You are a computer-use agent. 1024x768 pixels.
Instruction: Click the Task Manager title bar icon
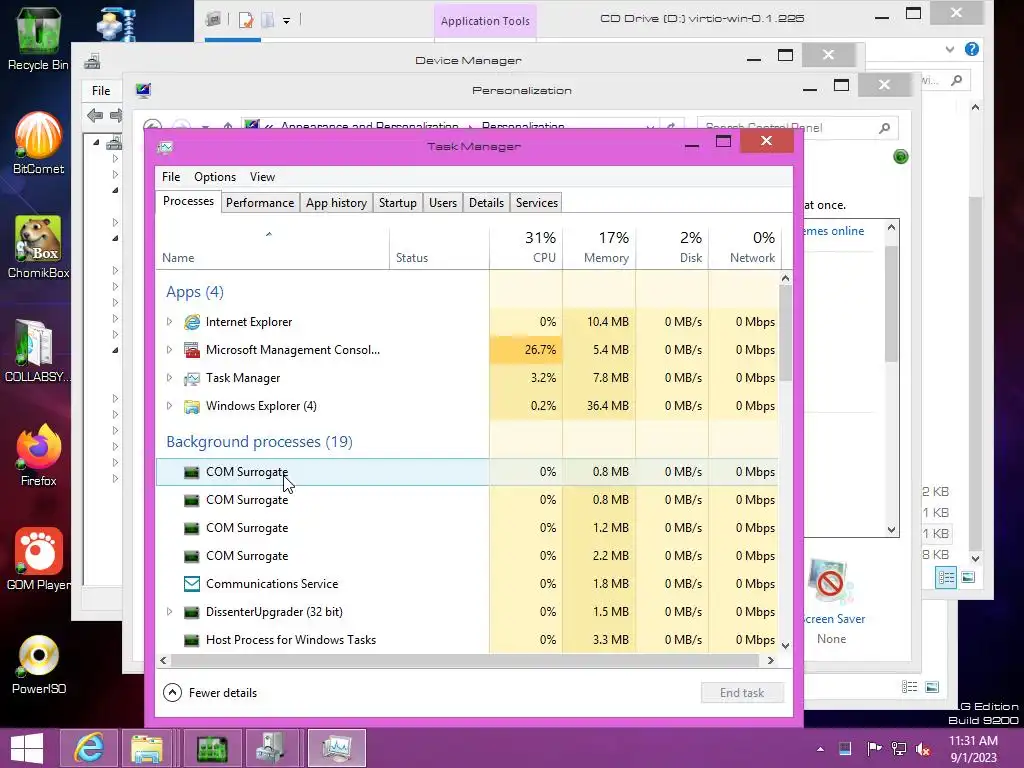tap(165, 147)
